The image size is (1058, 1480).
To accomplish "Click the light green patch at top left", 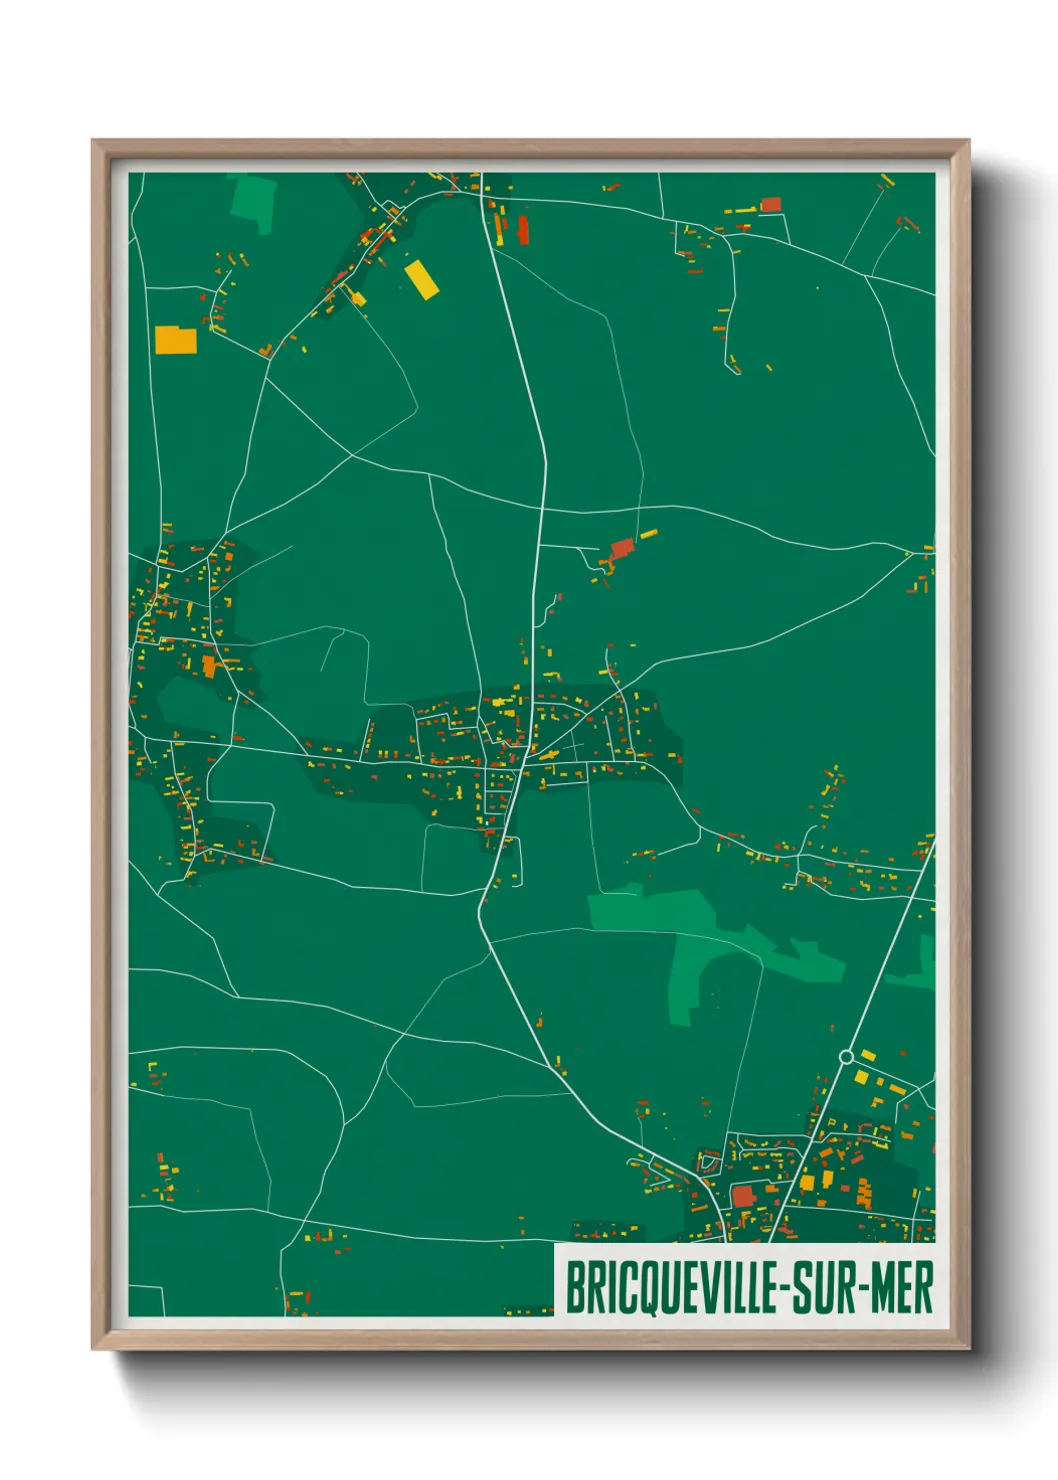I will (252, 198).
